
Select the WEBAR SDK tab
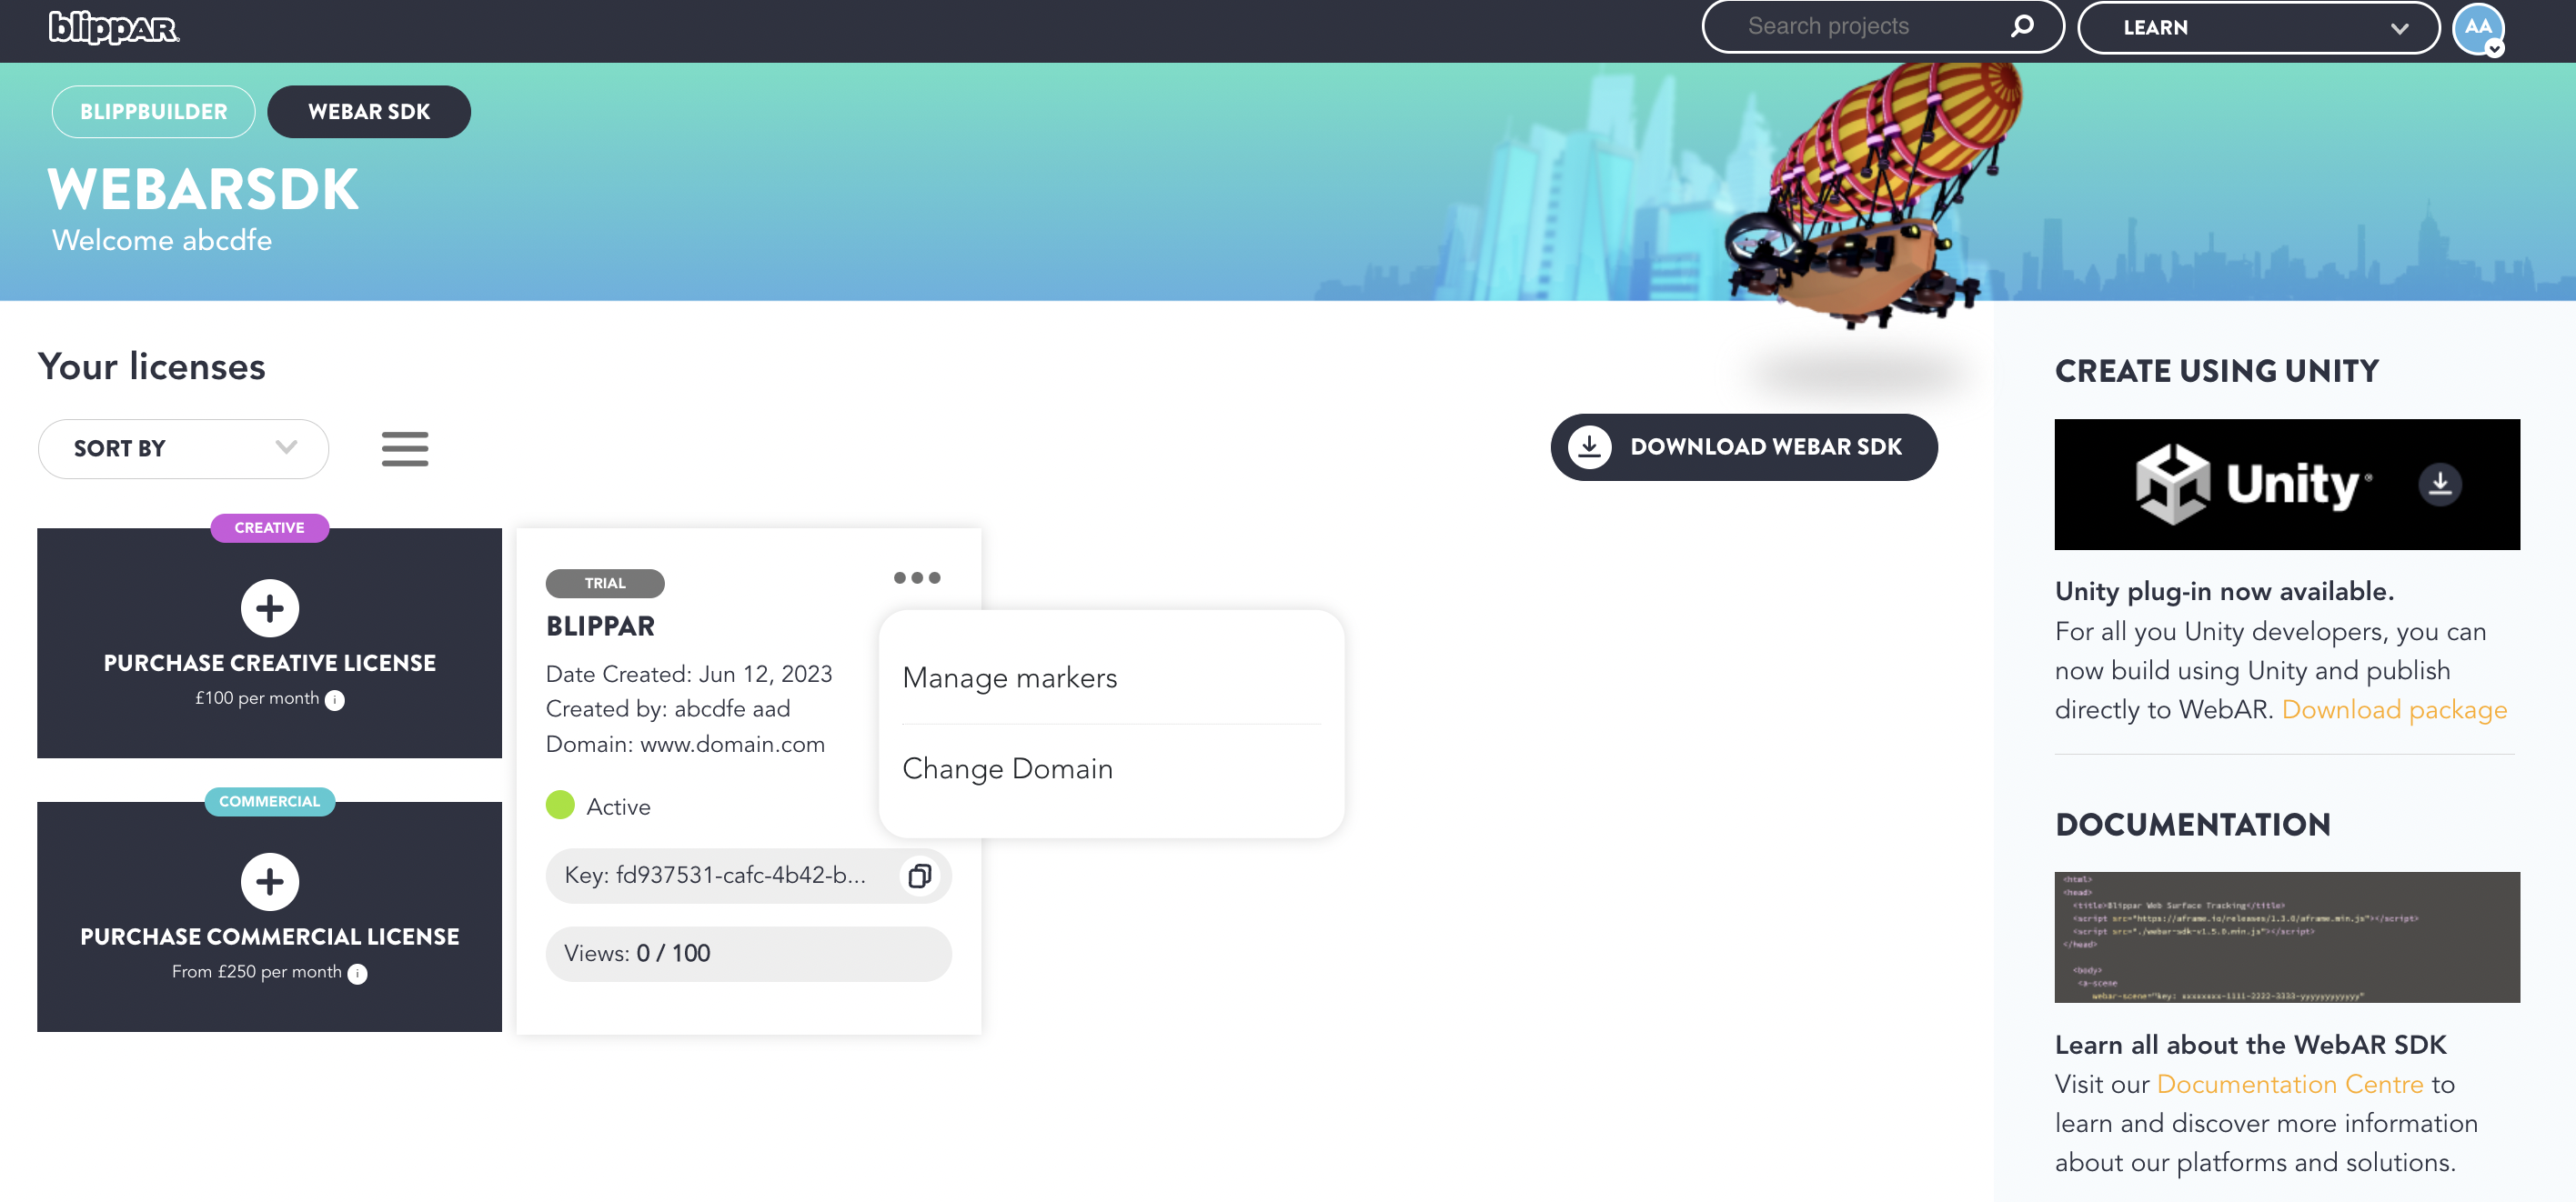(x=369, y=112)
